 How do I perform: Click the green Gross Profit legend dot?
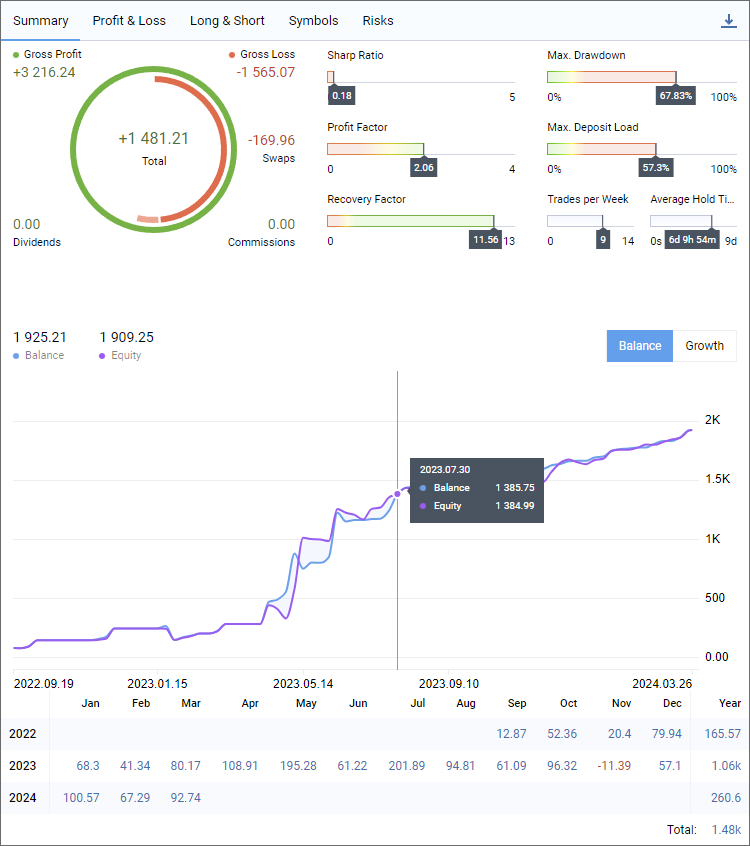[17, 55]
